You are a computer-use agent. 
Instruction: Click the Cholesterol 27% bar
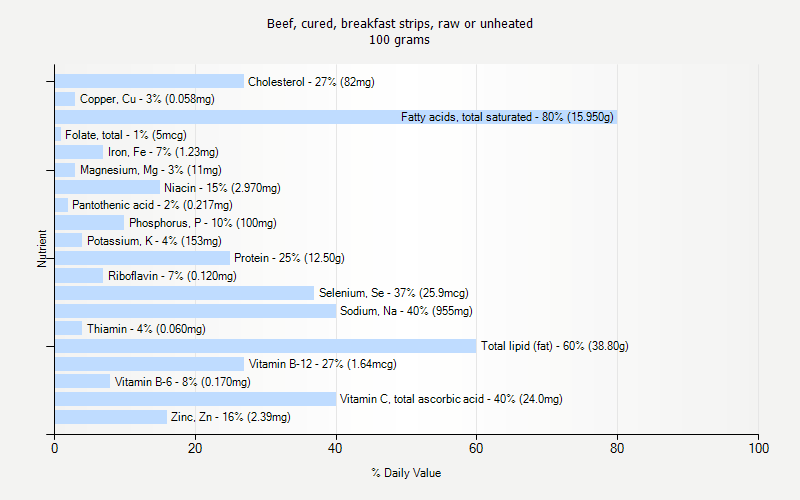click(149, 81)
